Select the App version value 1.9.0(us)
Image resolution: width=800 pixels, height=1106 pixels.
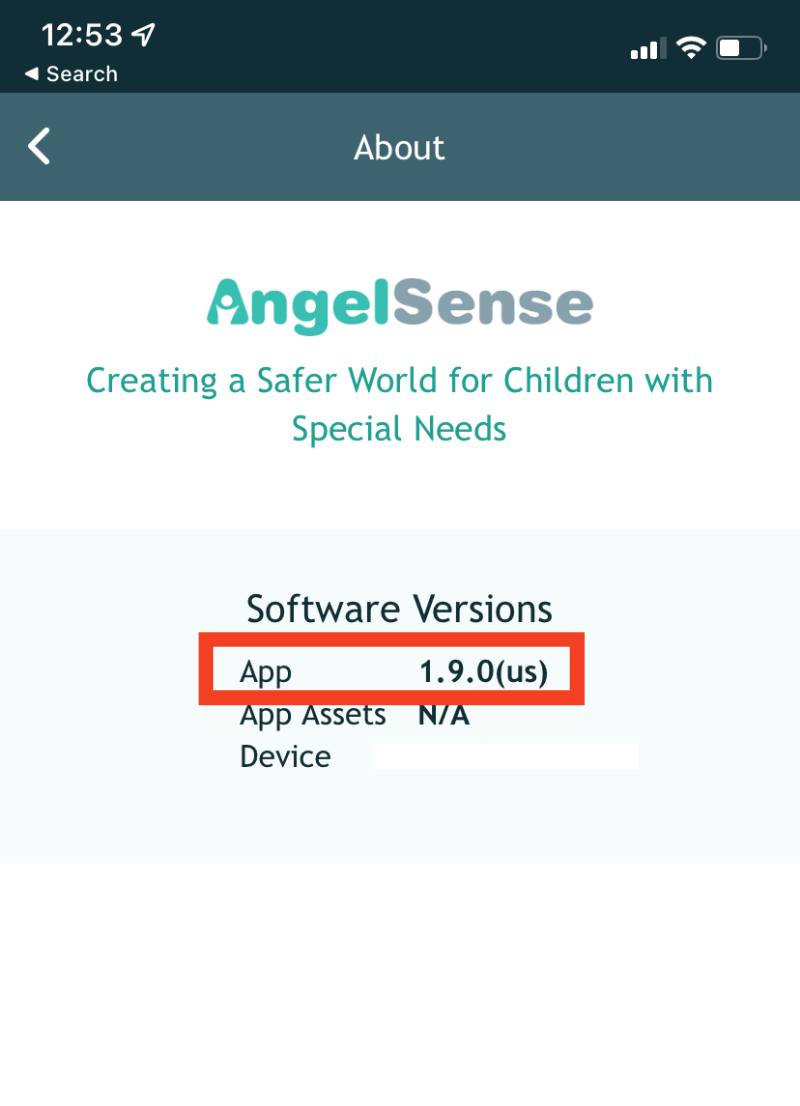[x=486, y=671]
